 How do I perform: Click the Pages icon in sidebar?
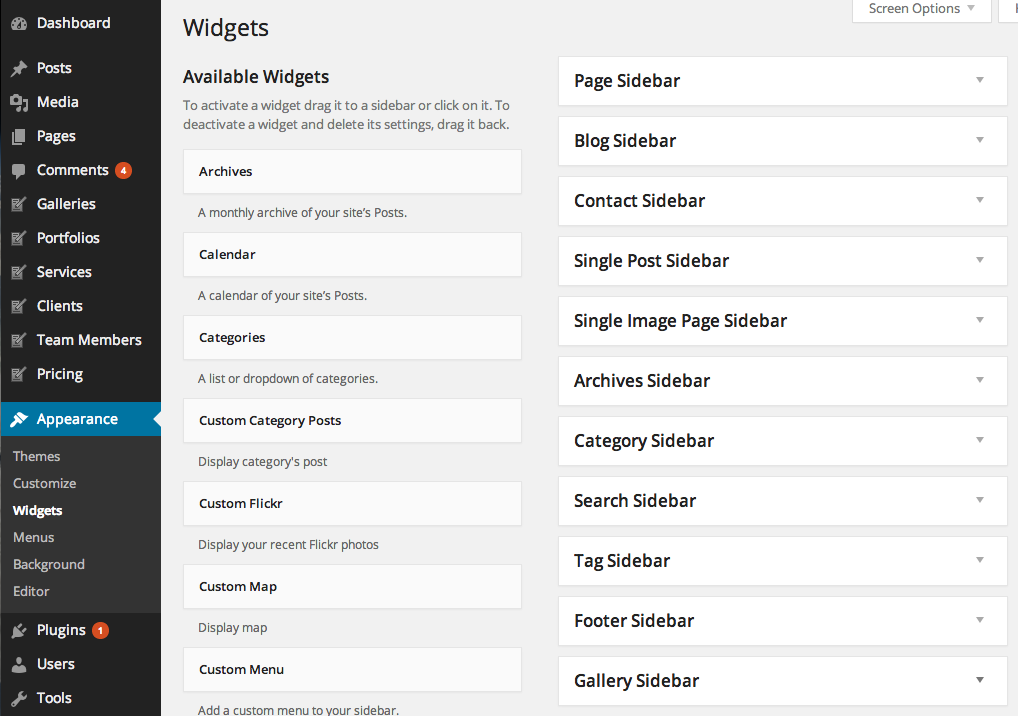point(19,136)
